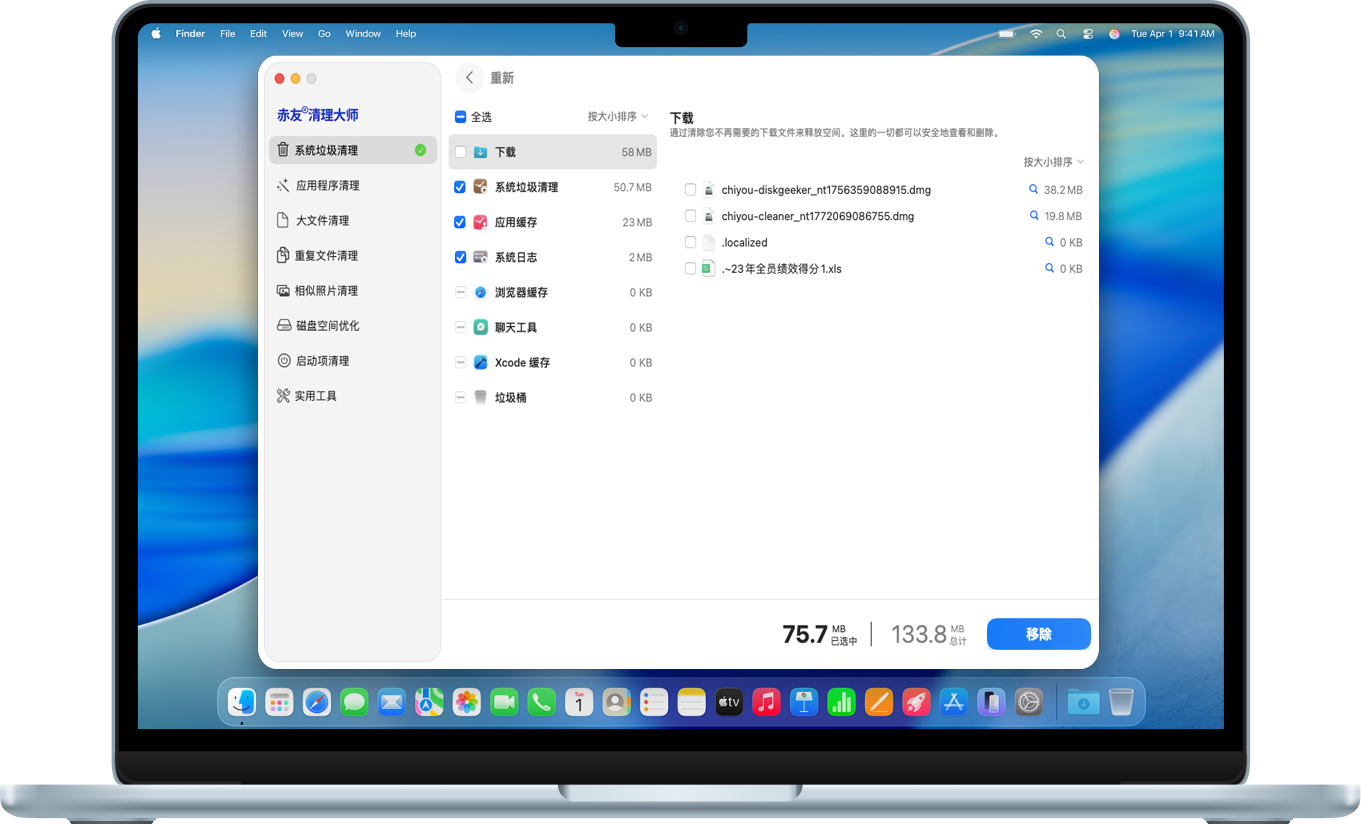Image resolution: width=1361 pixels, height=825 pixels.
Task: Open 应用程序清理 in the sidebar
Action: [327, 186]
